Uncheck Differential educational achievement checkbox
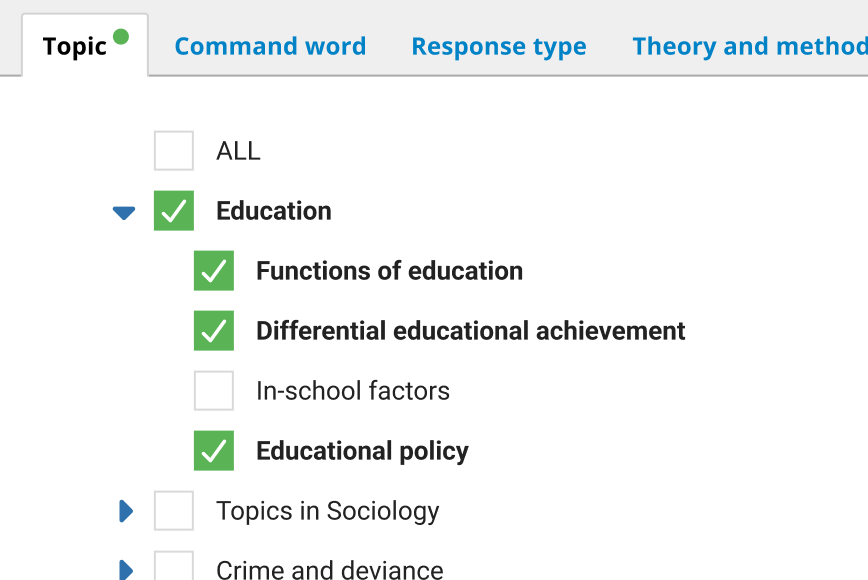The image size is (868, 580). (x=214, y=331)
